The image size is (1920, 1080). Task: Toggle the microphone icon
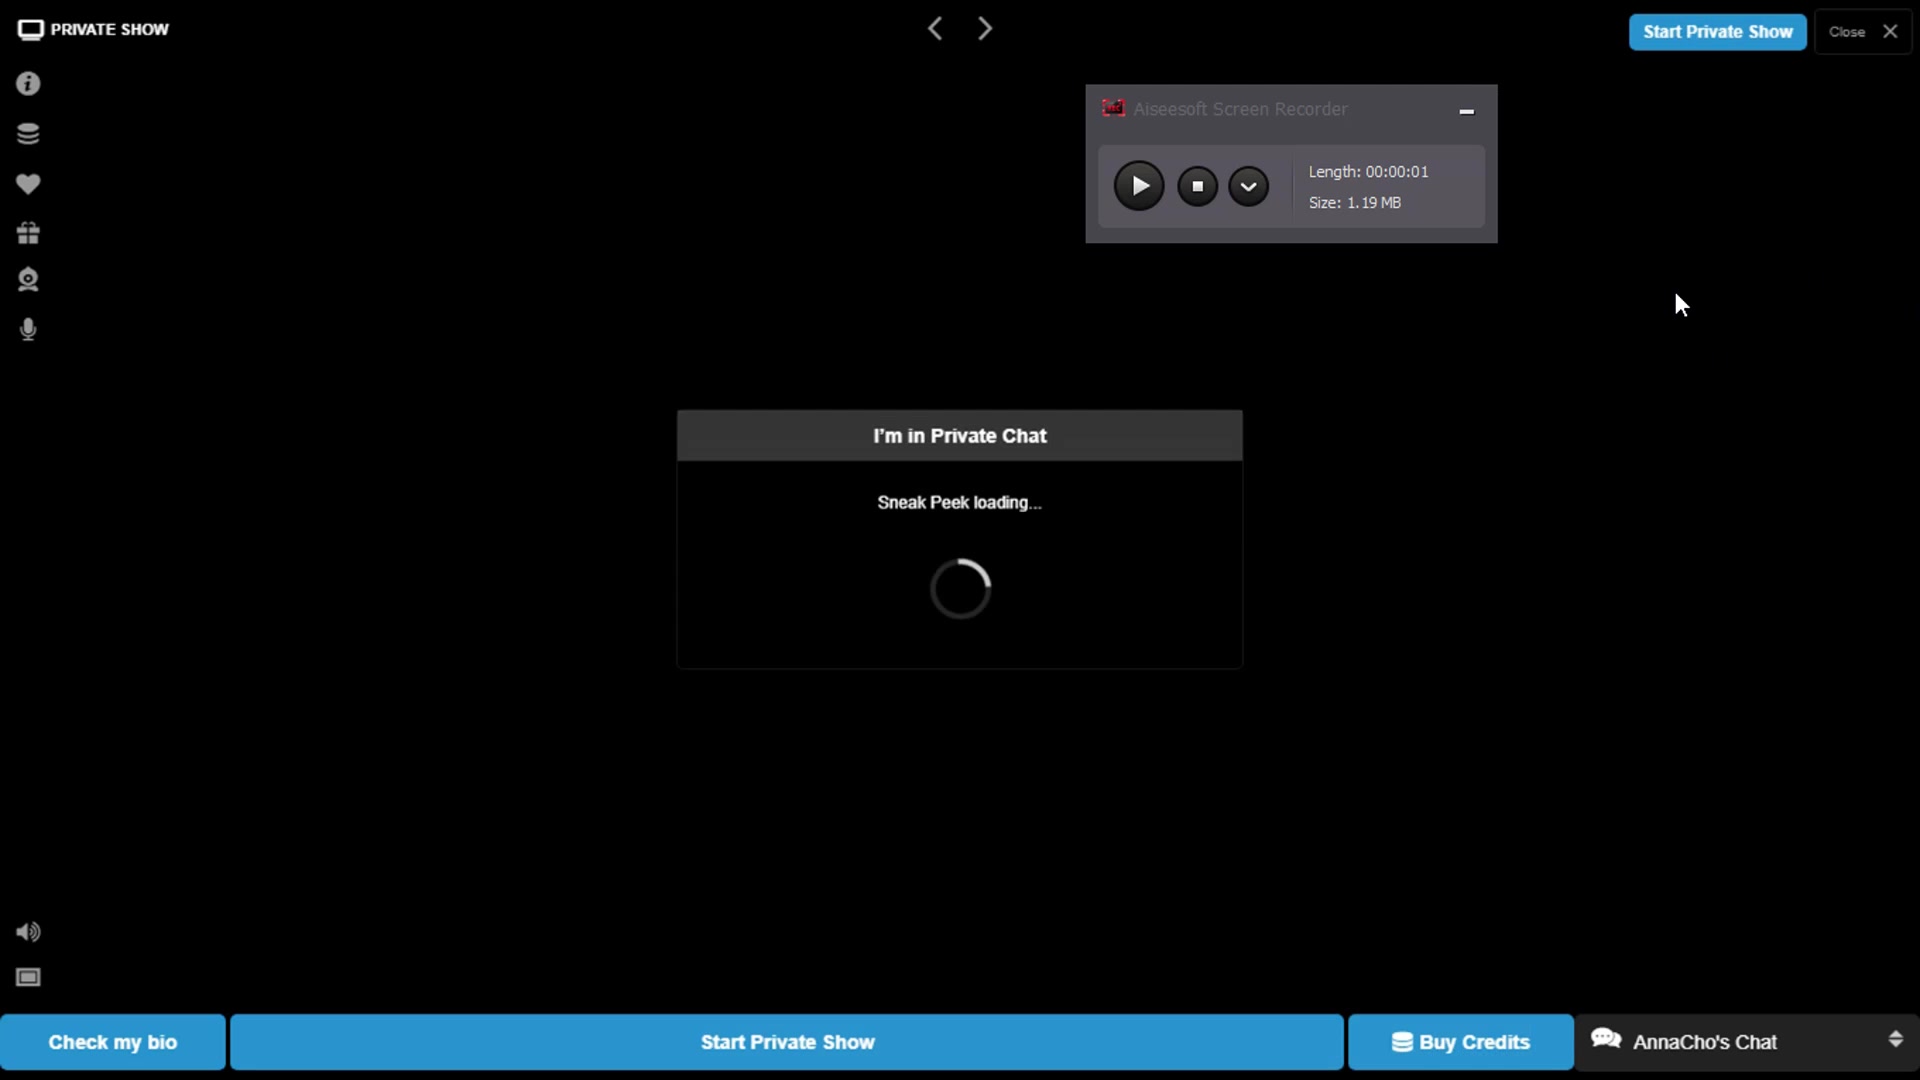pos(28,330)
